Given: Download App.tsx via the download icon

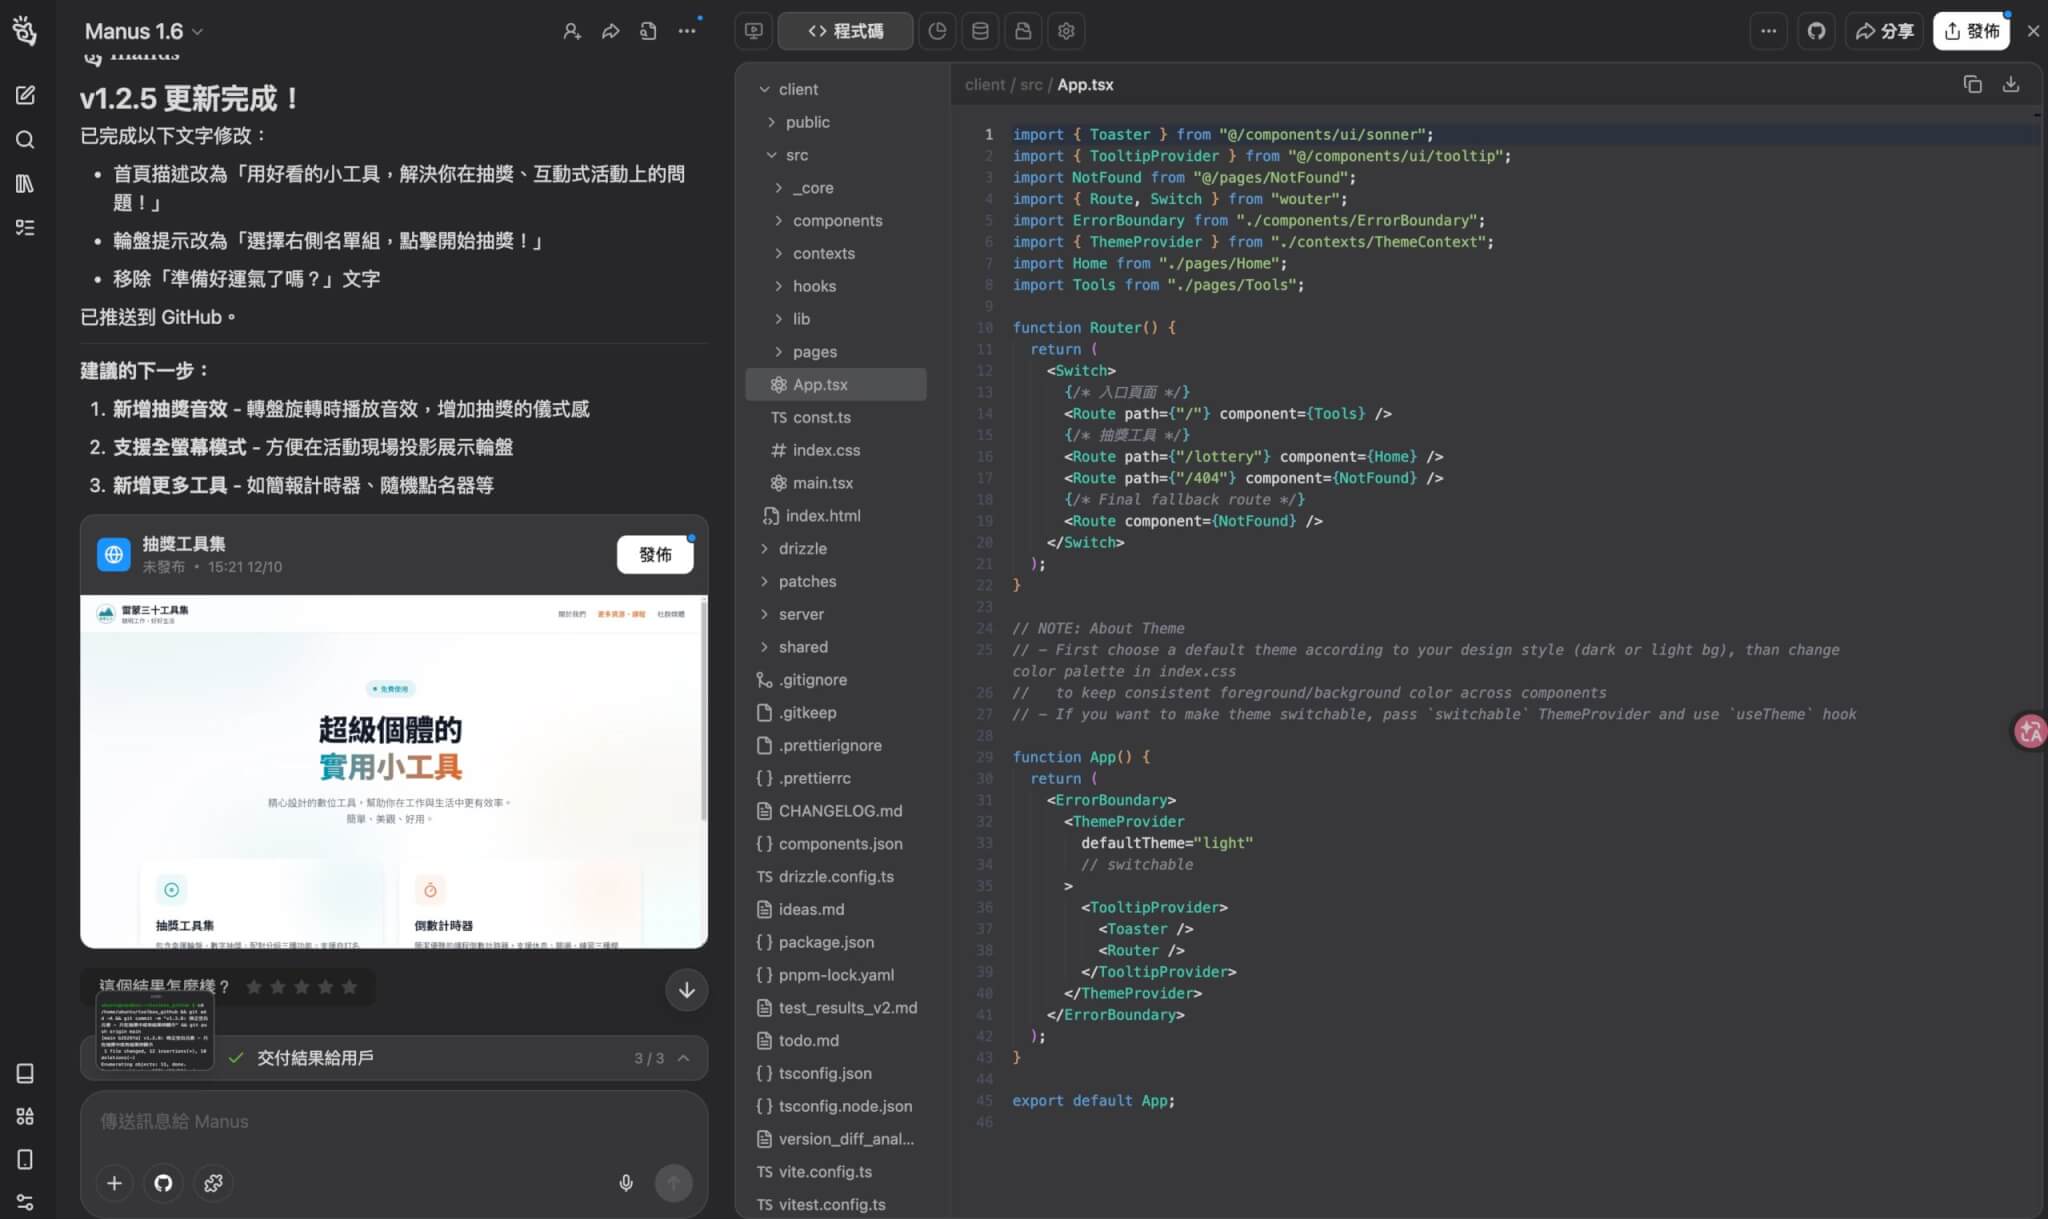Looking at the screenshot, I should pyautogui.click(x=2012, y=84).
